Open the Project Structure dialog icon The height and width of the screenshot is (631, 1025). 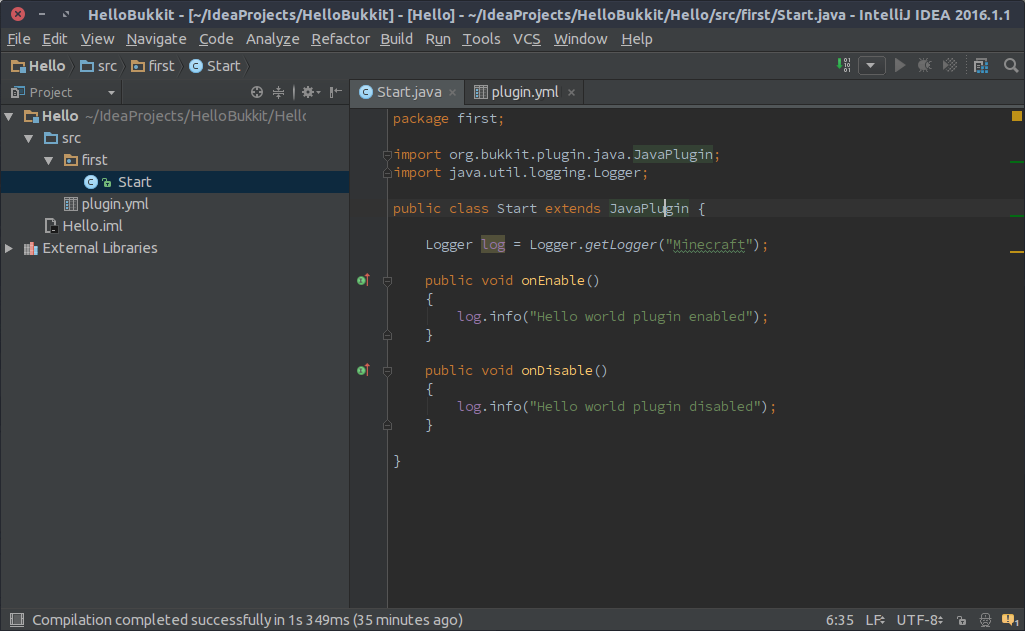pos(981,65)
